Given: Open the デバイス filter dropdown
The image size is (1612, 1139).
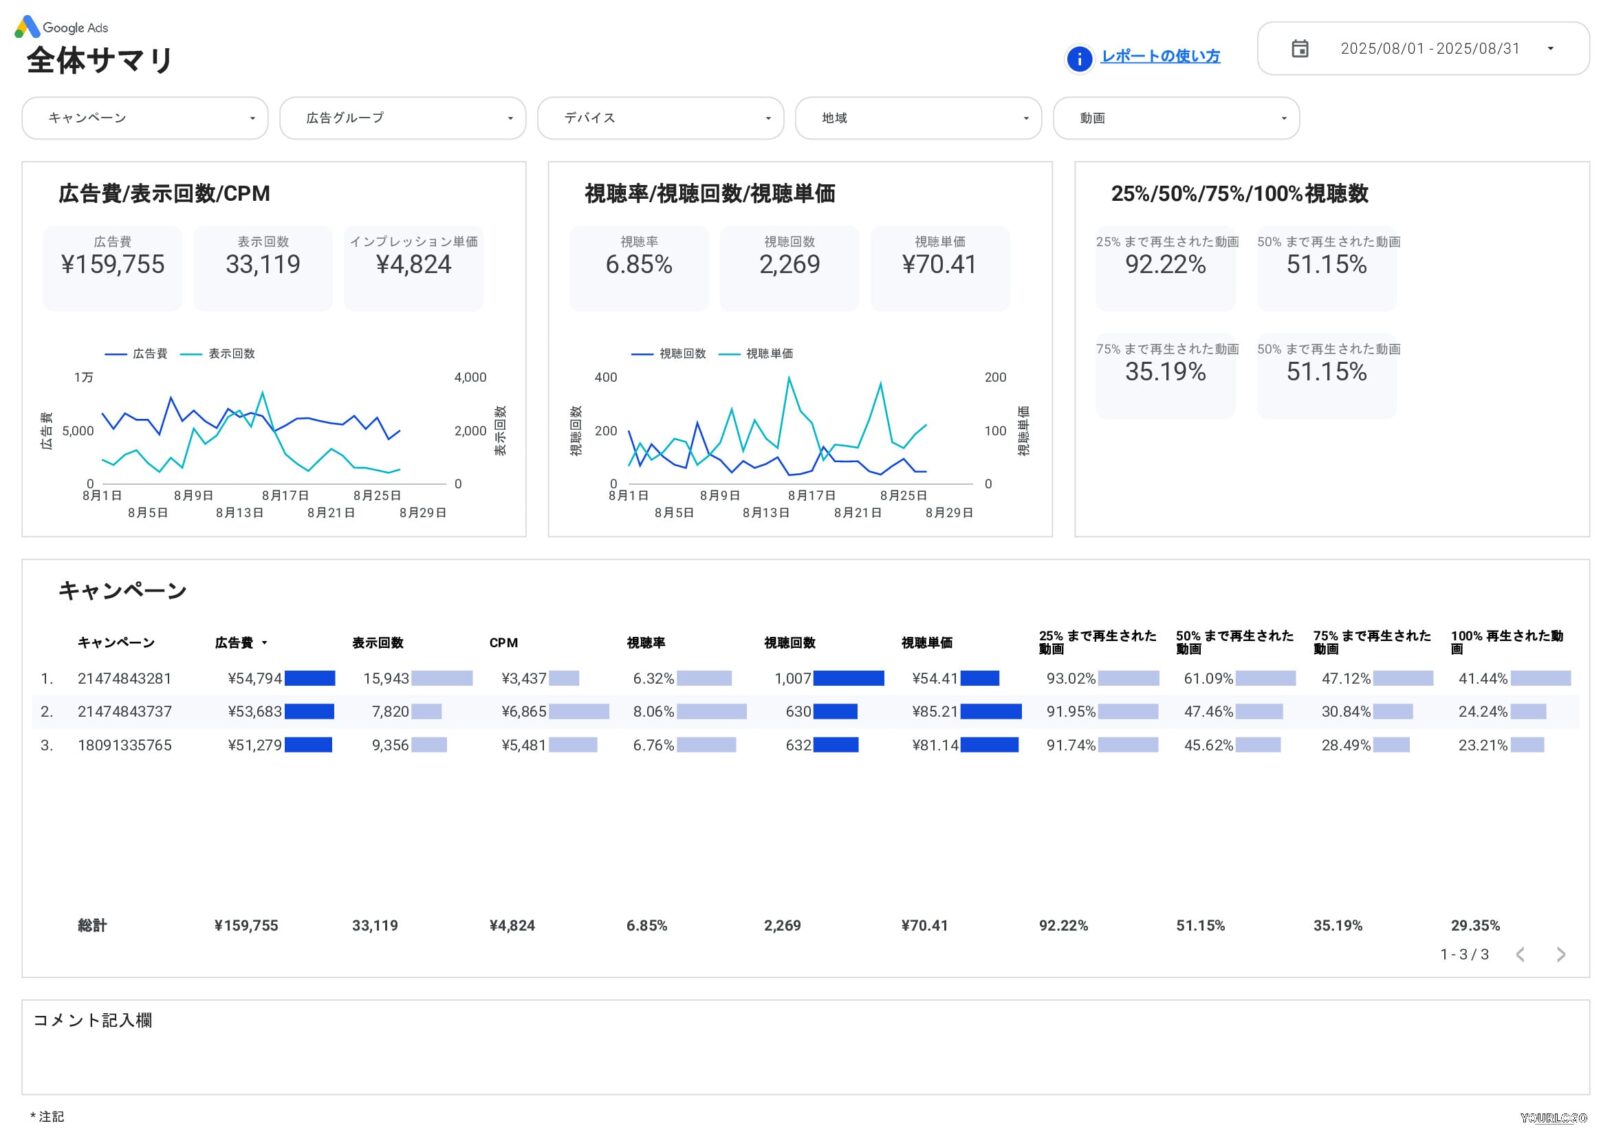Looking at the screenshot, I should pyautogui.click(x=660, y=118).
